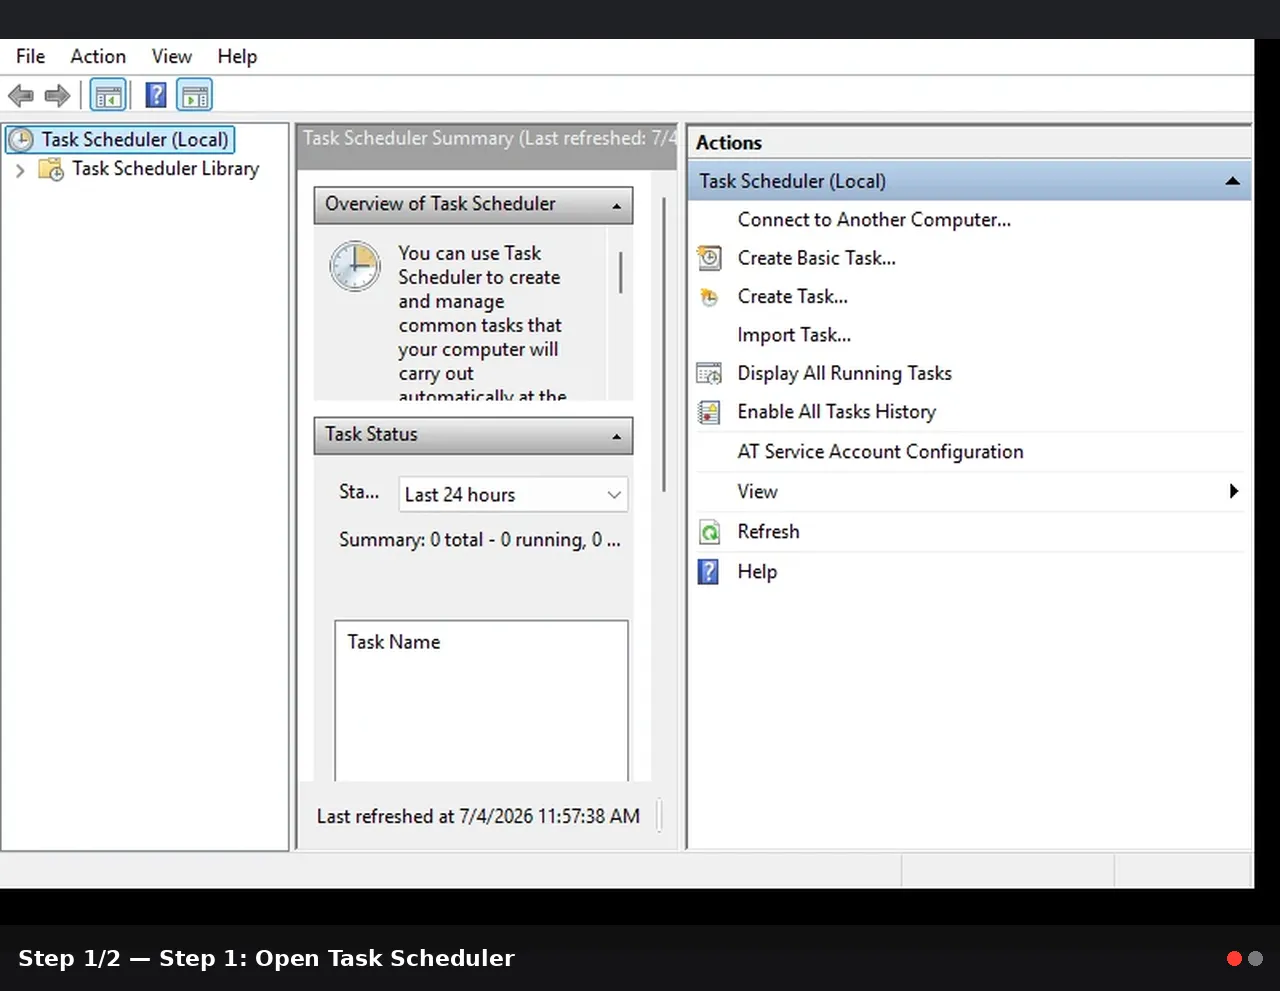
Task: Click the Enable All Tasks History icon
Action: coord(709,412)
